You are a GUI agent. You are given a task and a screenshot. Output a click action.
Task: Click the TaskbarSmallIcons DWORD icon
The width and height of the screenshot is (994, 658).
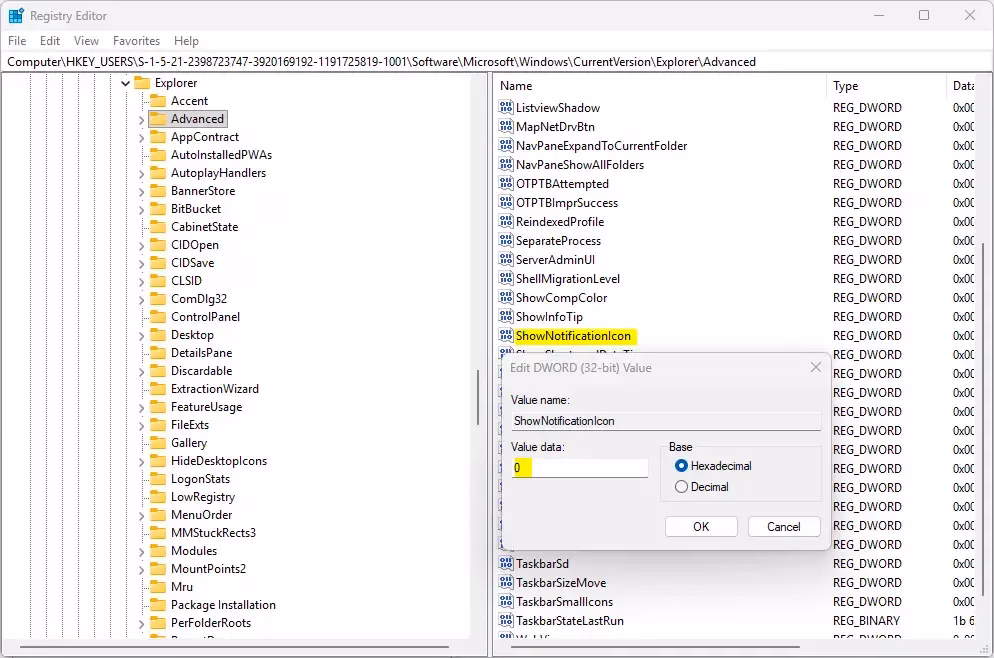pos(505,601)
